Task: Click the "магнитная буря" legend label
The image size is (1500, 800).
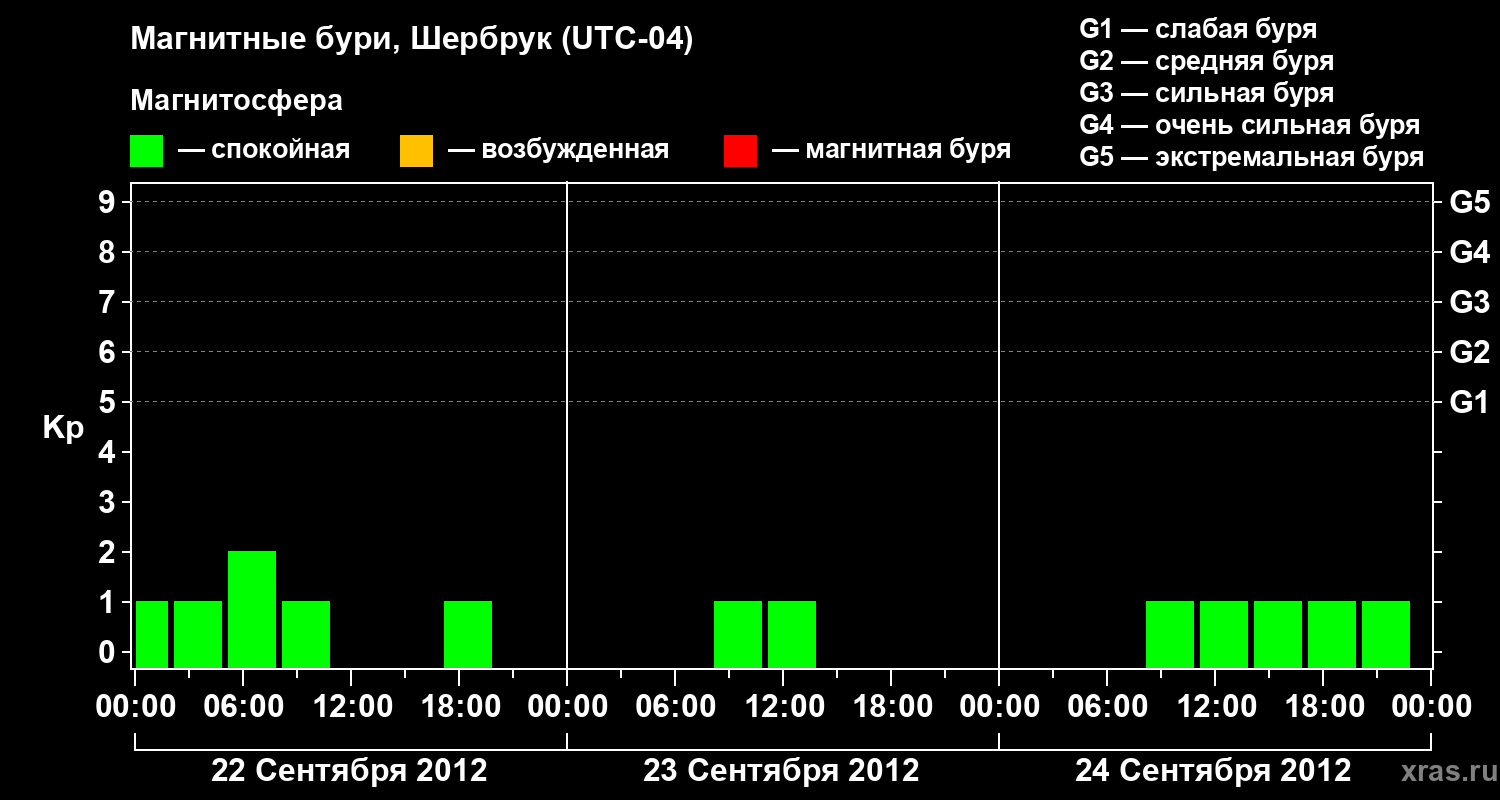Action: click(908, 151)
